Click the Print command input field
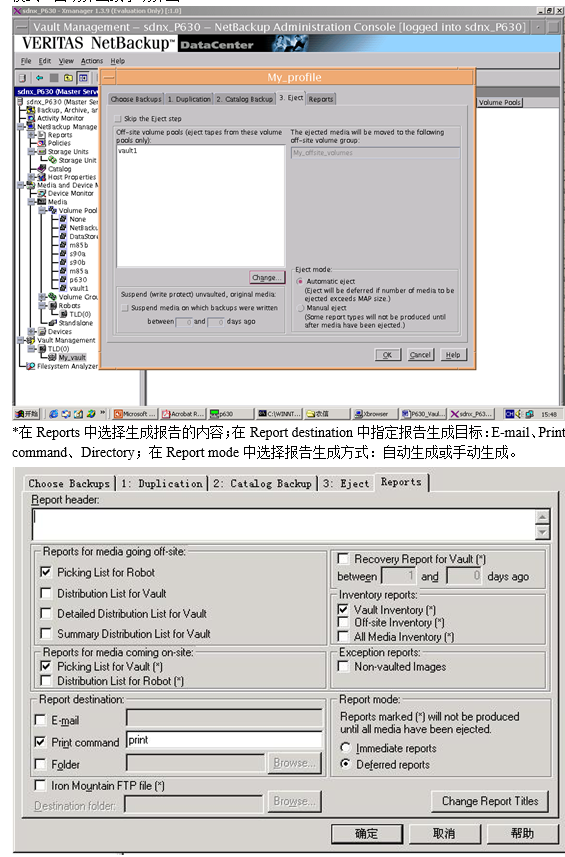Viewport: 565px width, 857px height. [224, 740]
